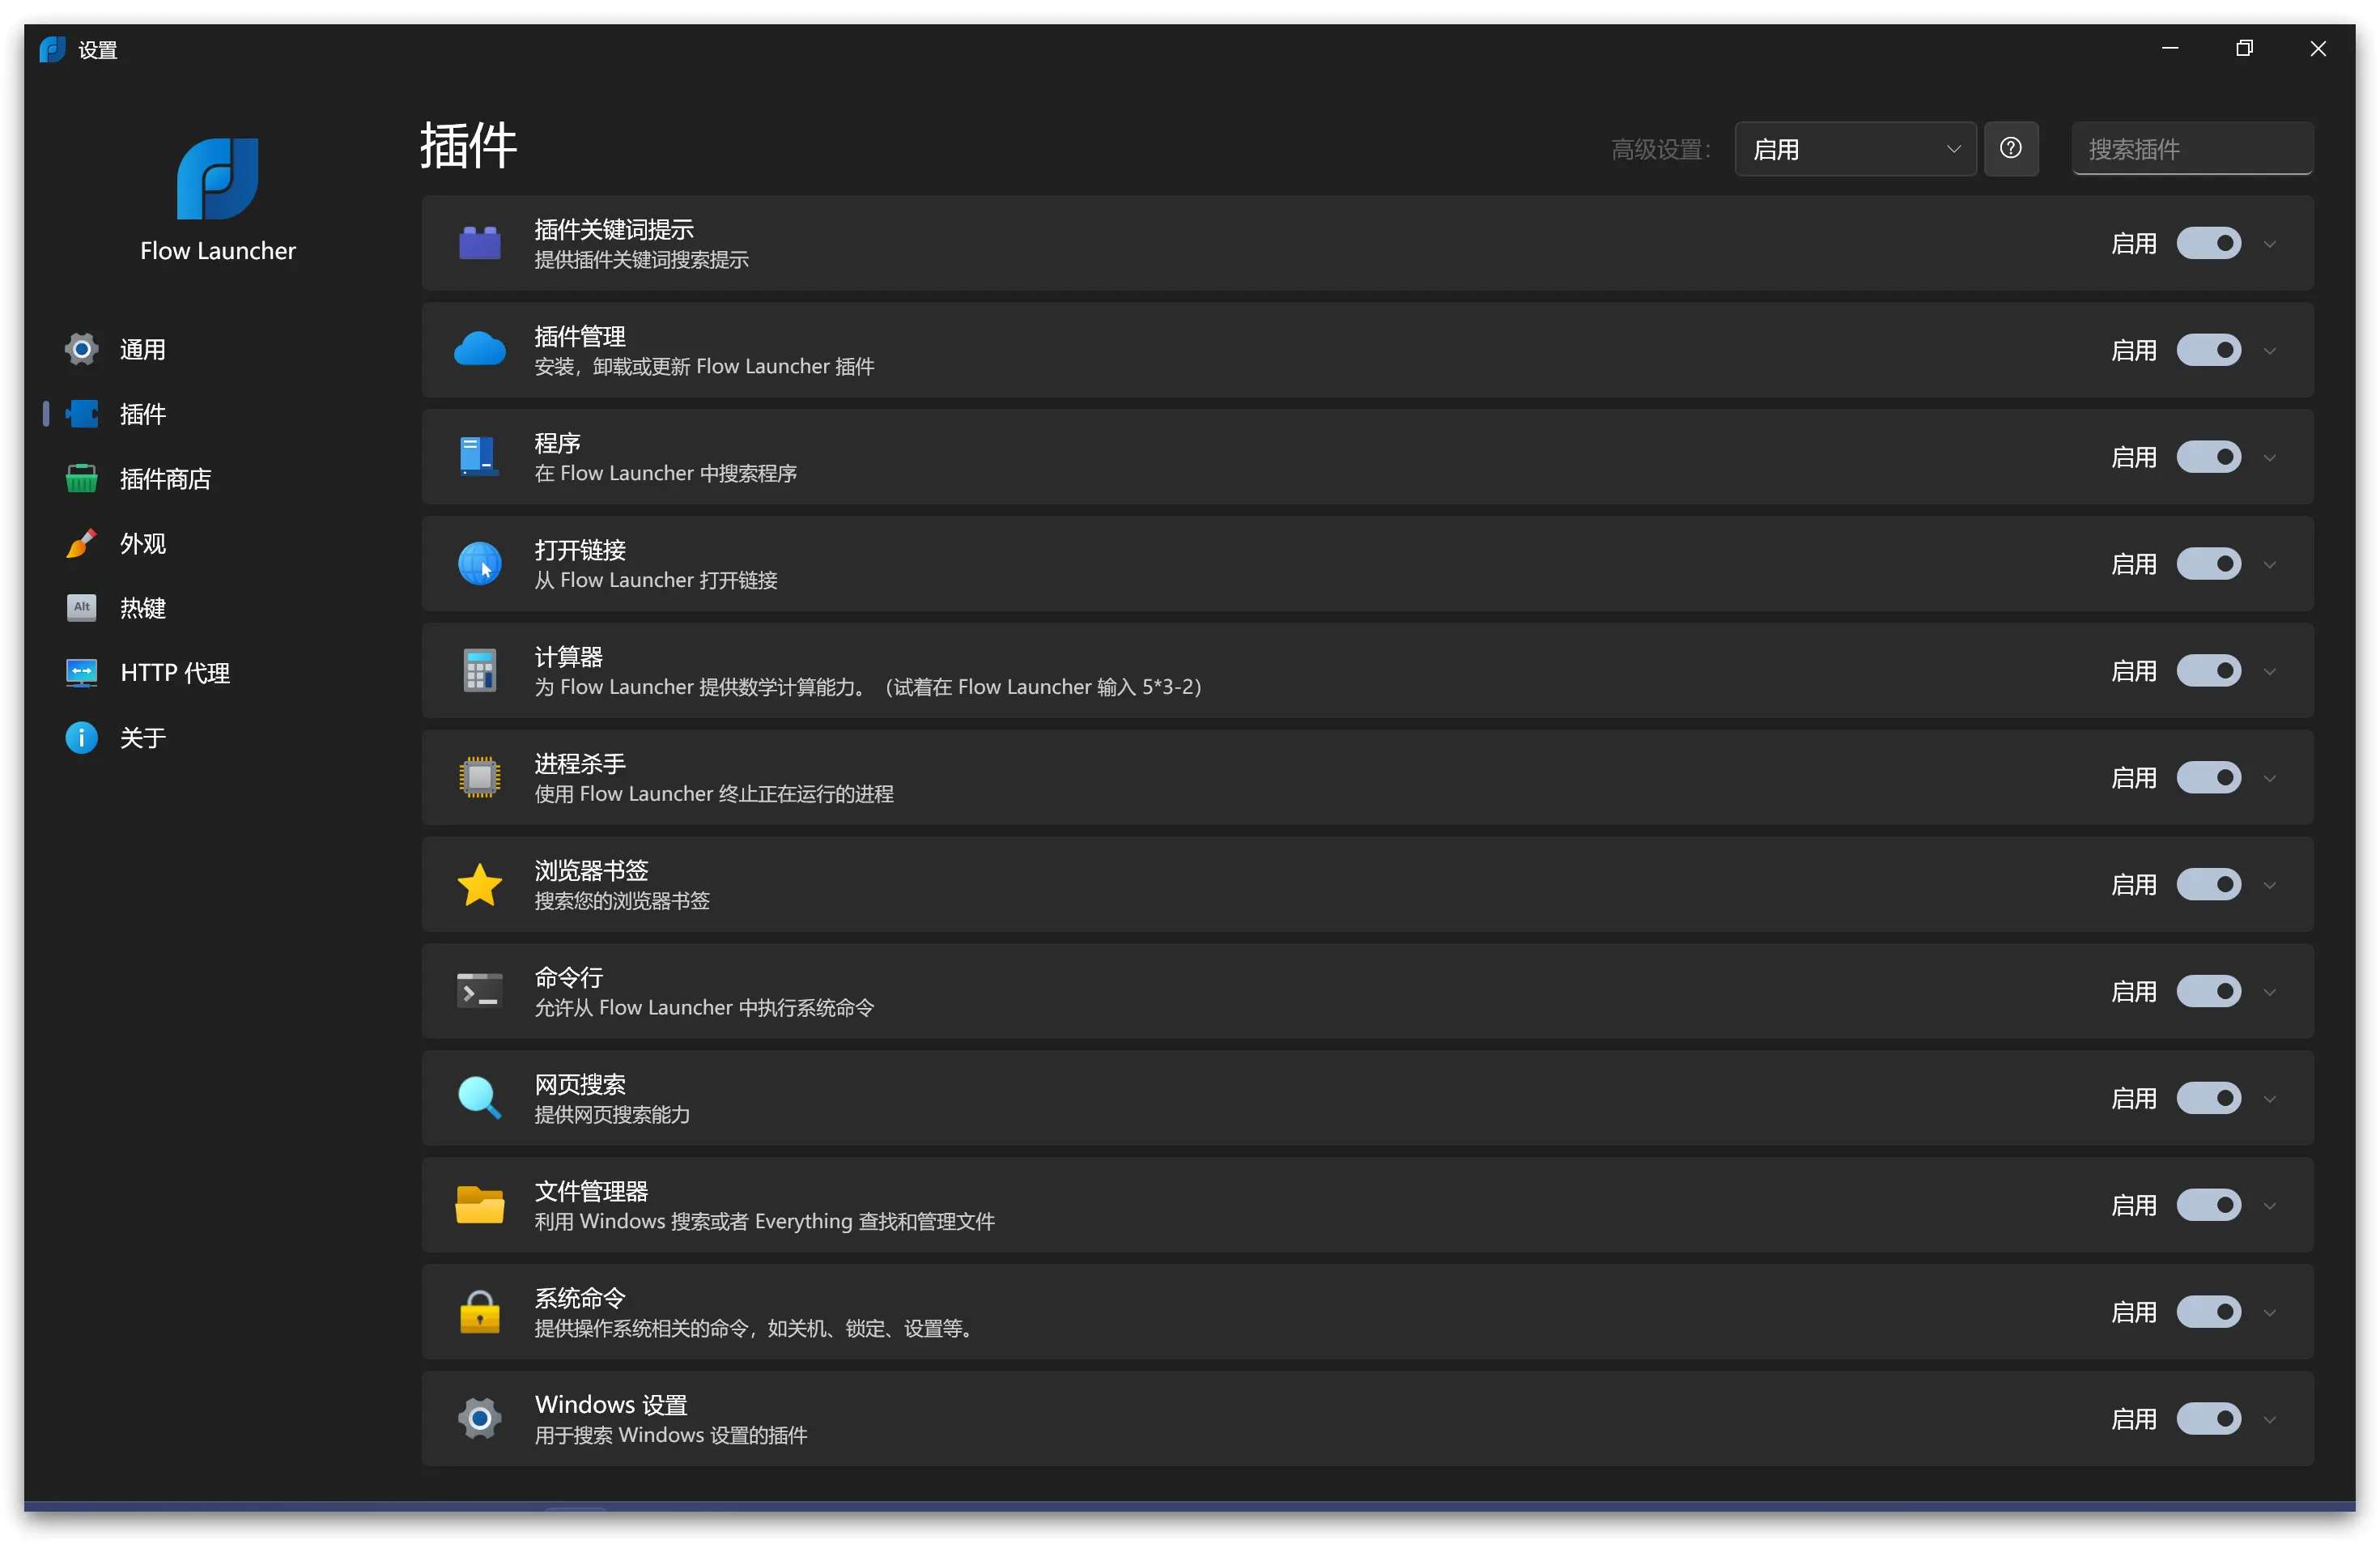2380x1544 pixels.
Task: Toggle the 打开链接 plugin switch
Action: point(2208,564)
